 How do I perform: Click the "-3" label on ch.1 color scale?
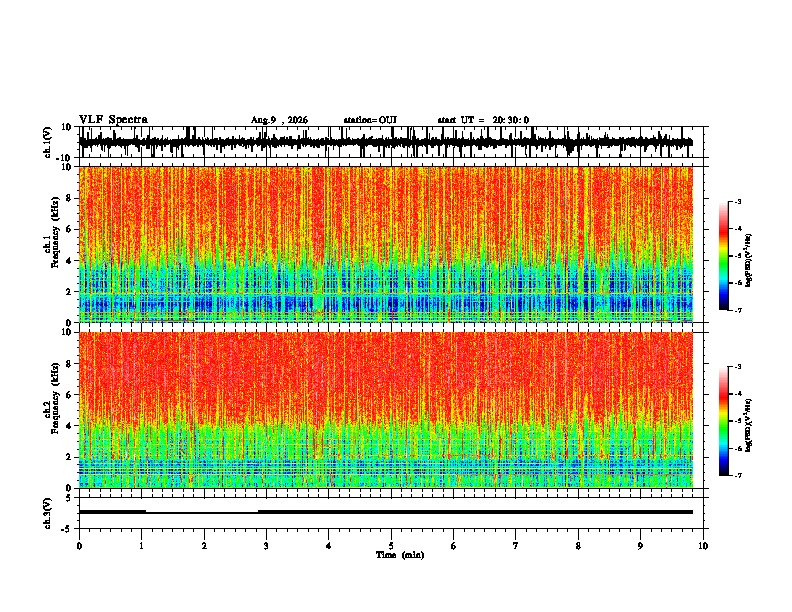point(737,201)
